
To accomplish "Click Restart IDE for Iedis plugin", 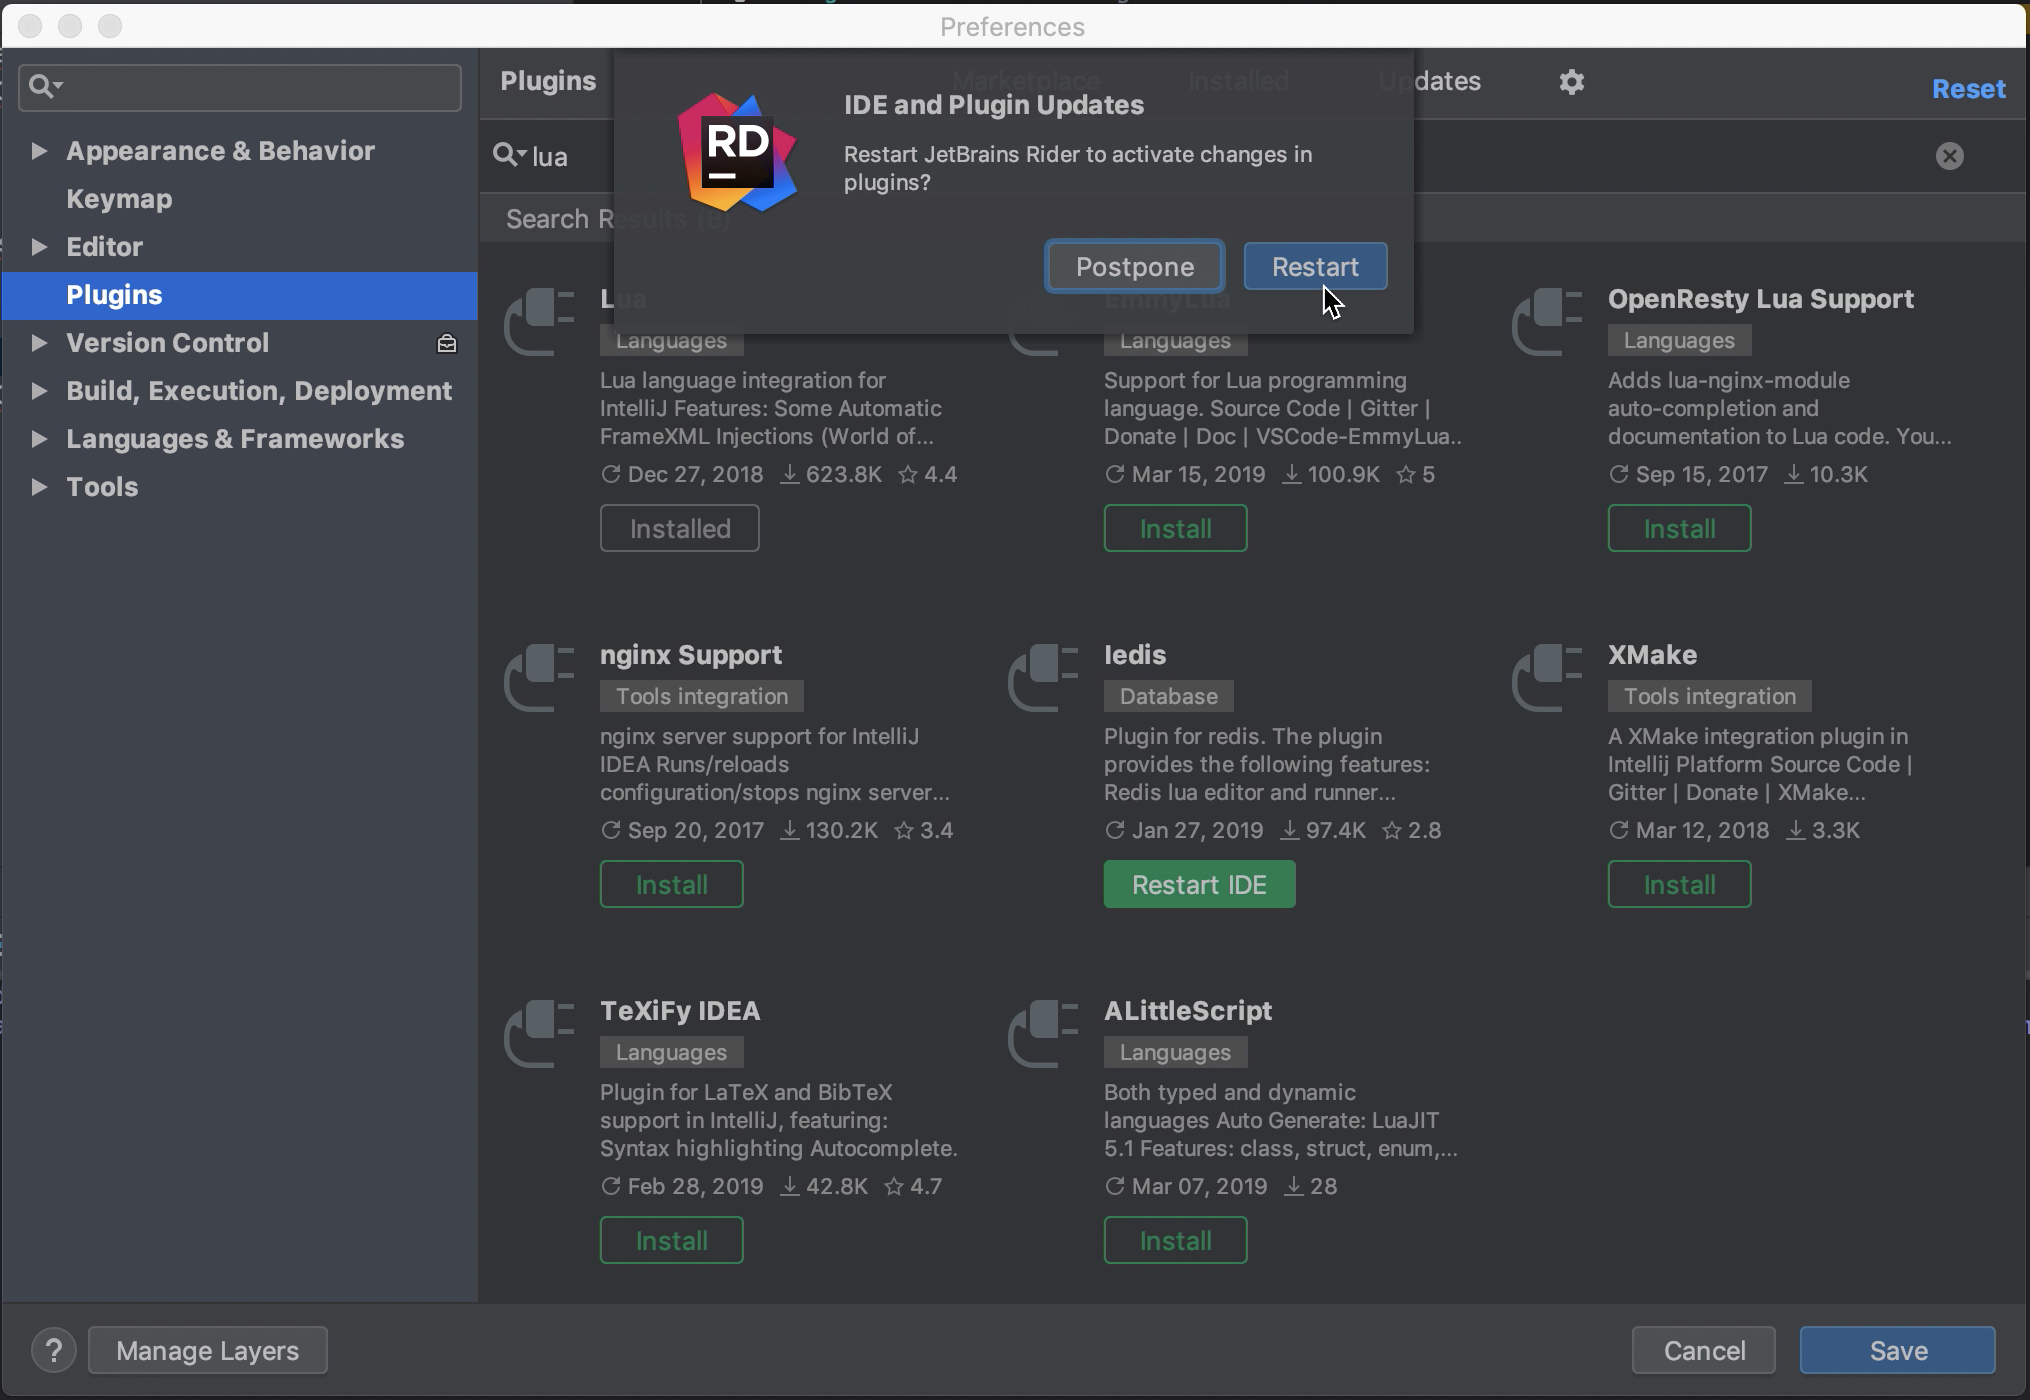I will click(1199, 884).
